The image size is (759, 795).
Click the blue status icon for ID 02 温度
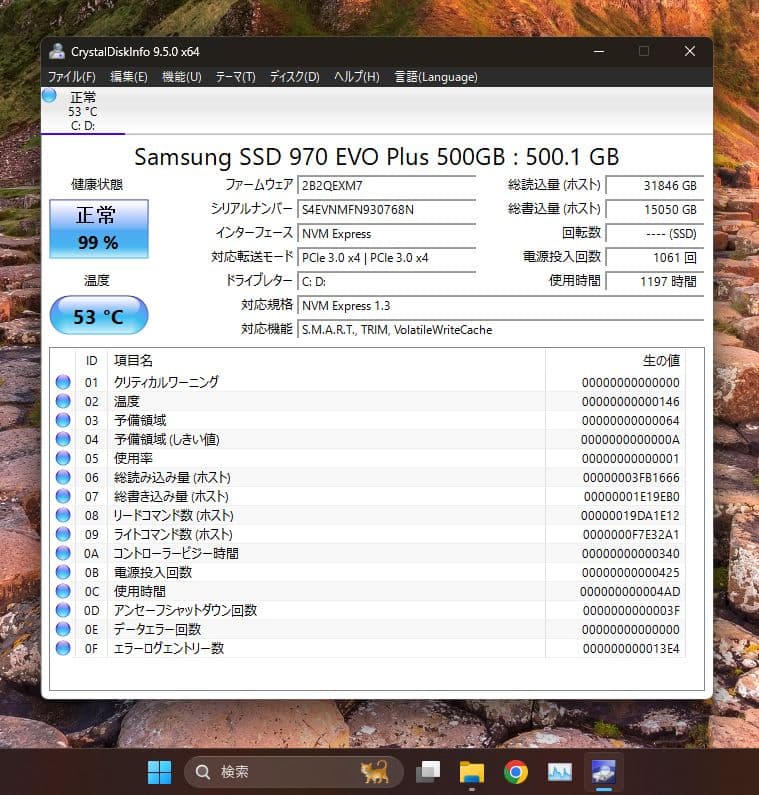[x=63, y=401]
